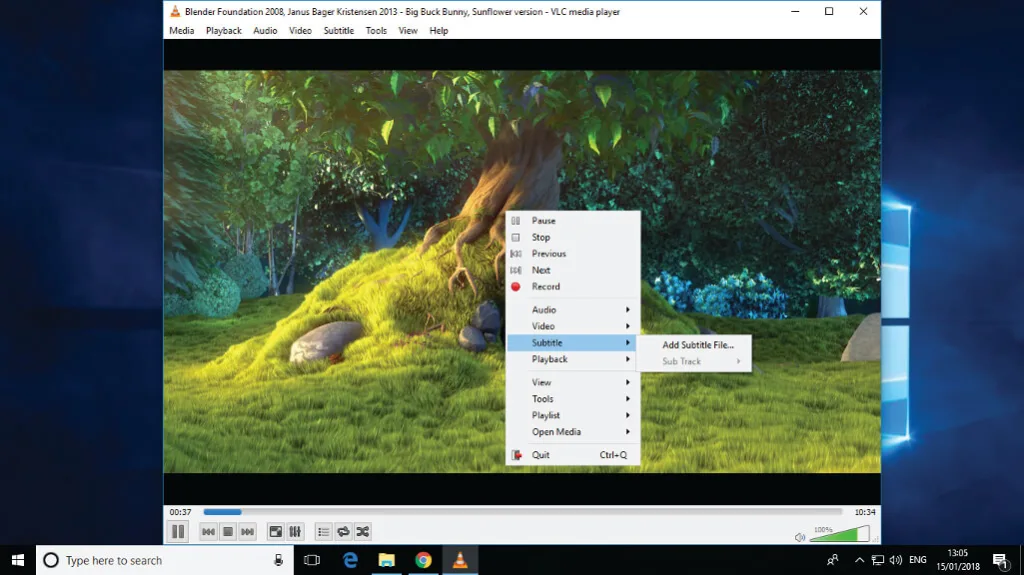1024x575 pixels.
Task: Open the View menu in menu bar
Action: 408,31
